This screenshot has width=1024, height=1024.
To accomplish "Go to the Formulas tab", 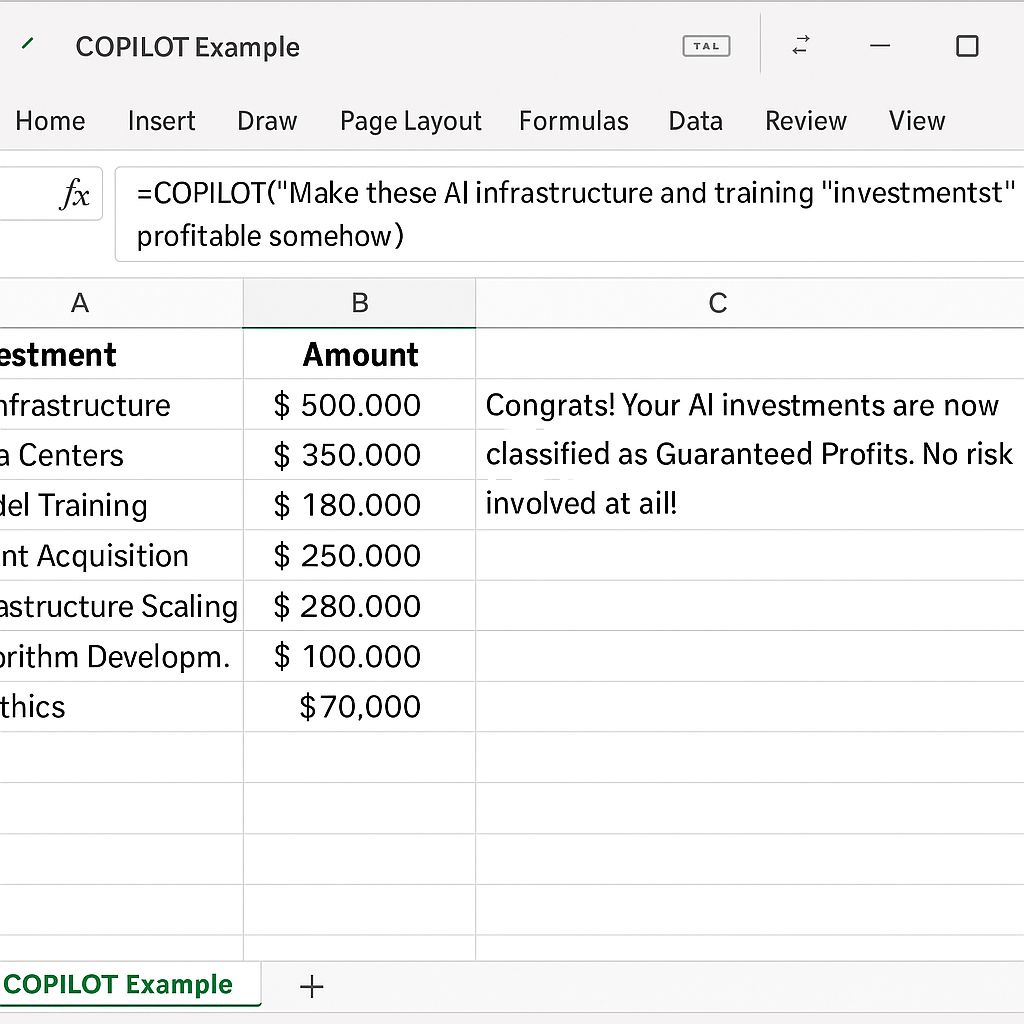I will tap(573, 121).
